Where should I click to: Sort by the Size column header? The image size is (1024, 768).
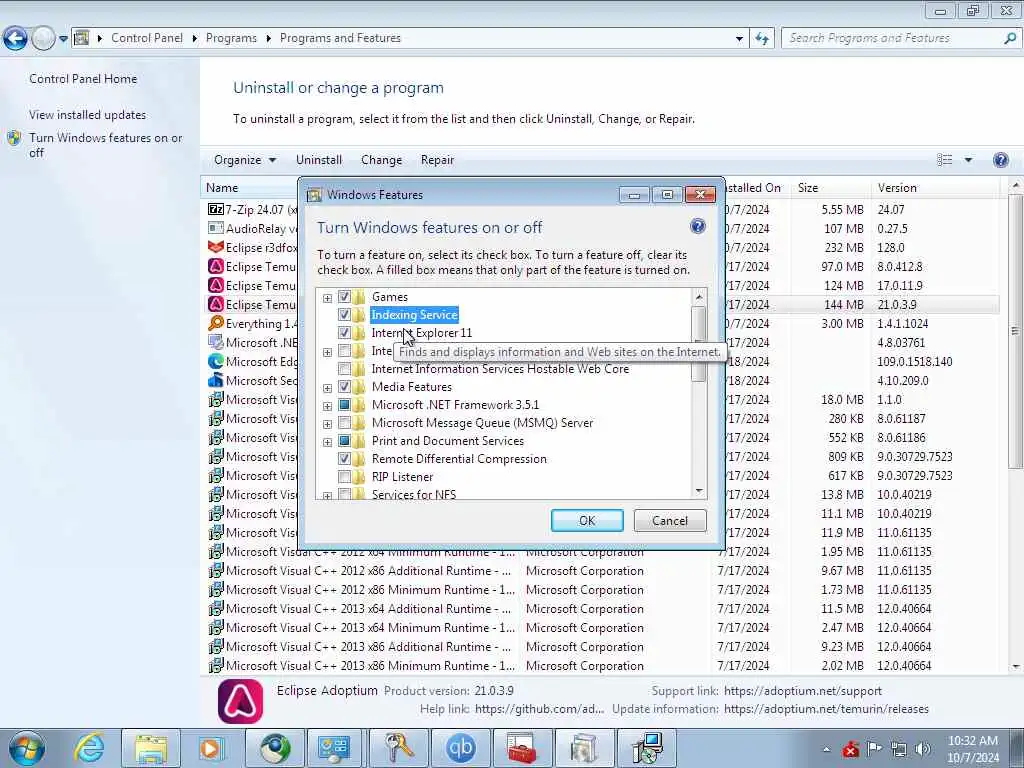tap(830, 187)
